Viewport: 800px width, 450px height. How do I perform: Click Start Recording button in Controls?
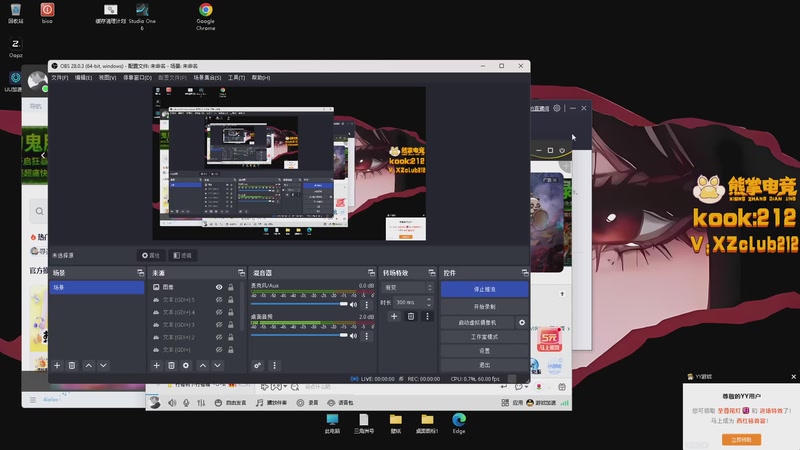pos(484,307)
